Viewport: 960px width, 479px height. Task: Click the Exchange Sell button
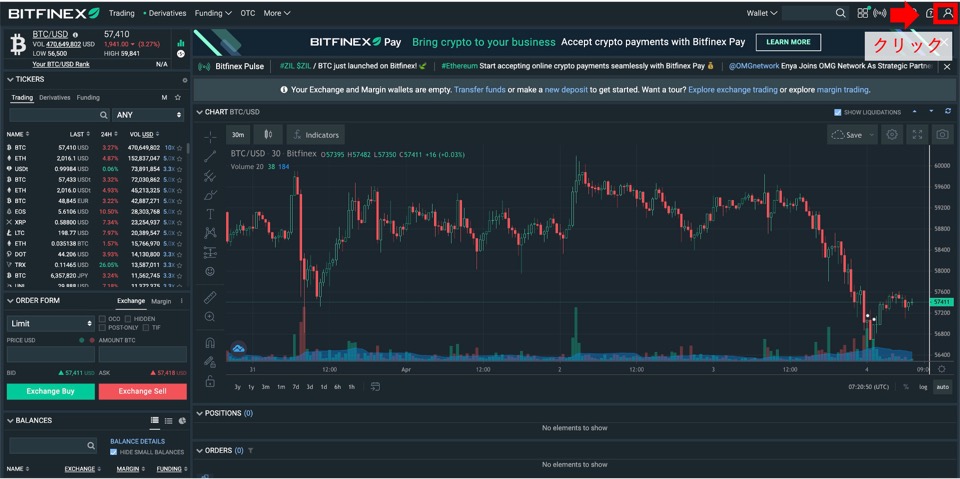click(143, 391)
